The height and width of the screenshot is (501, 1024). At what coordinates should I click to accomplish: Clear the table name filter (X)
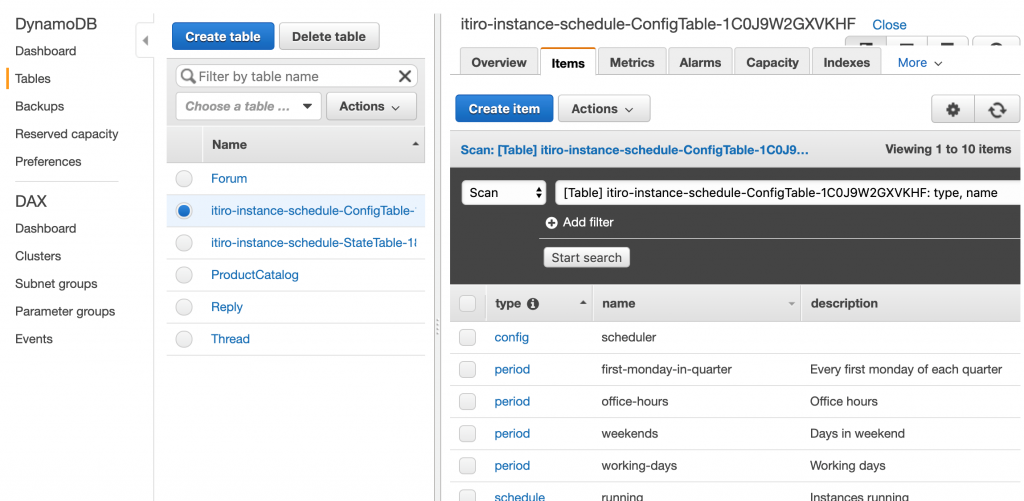pos(405,76)
